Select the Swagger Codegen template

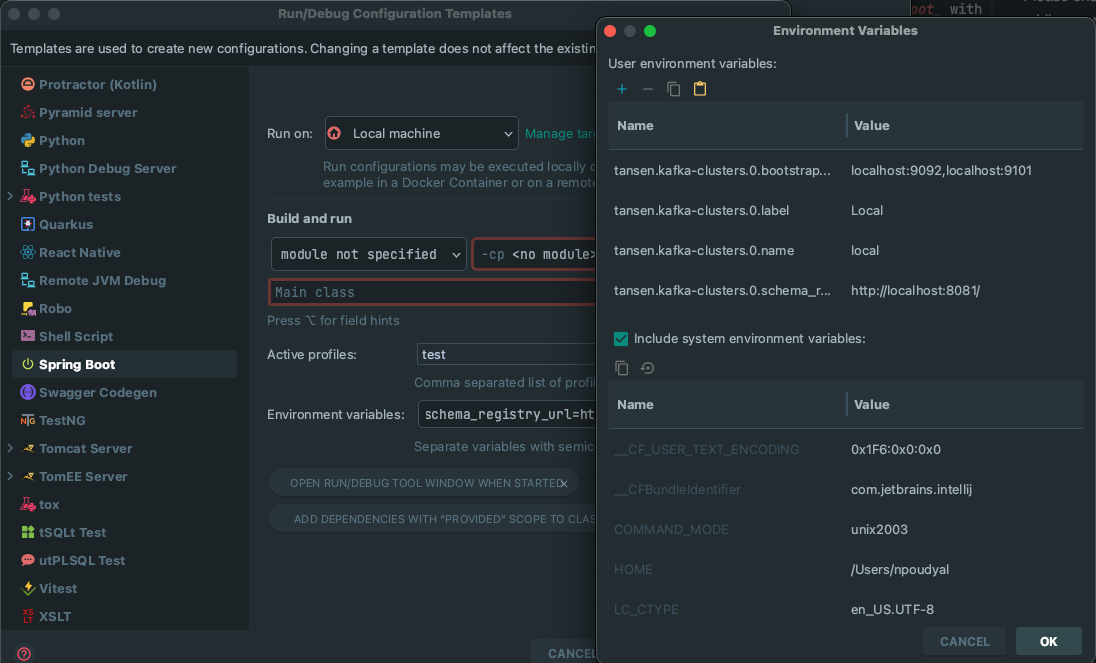point(98,393)
